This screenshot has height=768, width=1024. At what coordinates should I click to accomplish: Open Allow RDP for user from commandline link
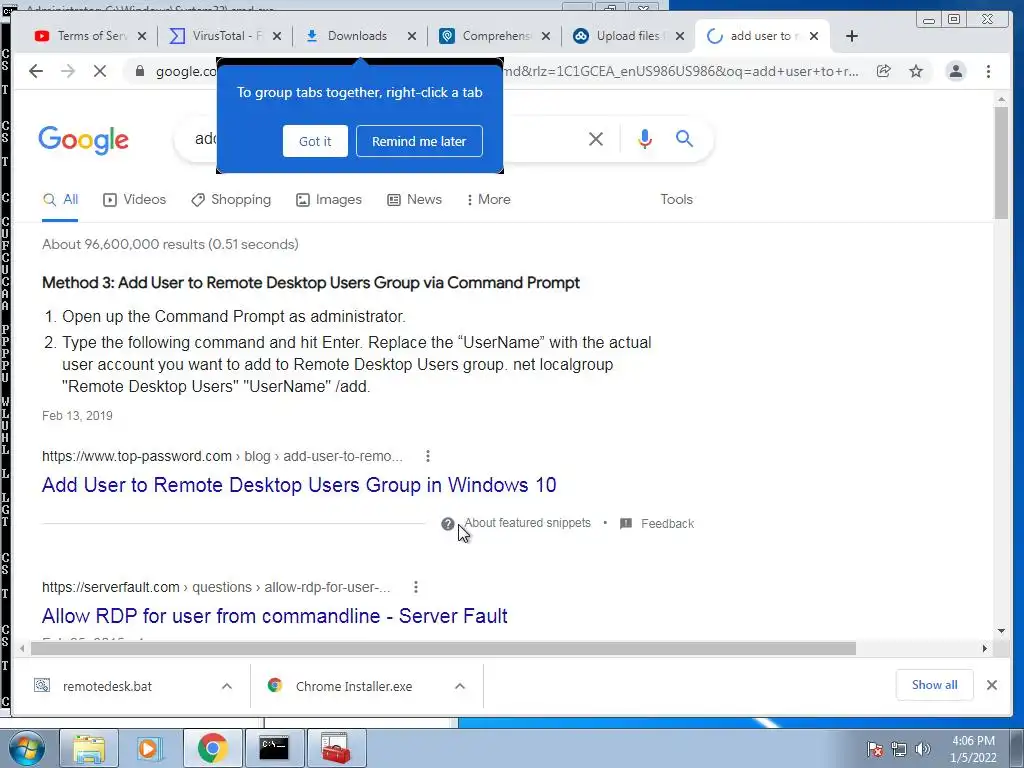[274, 616]
